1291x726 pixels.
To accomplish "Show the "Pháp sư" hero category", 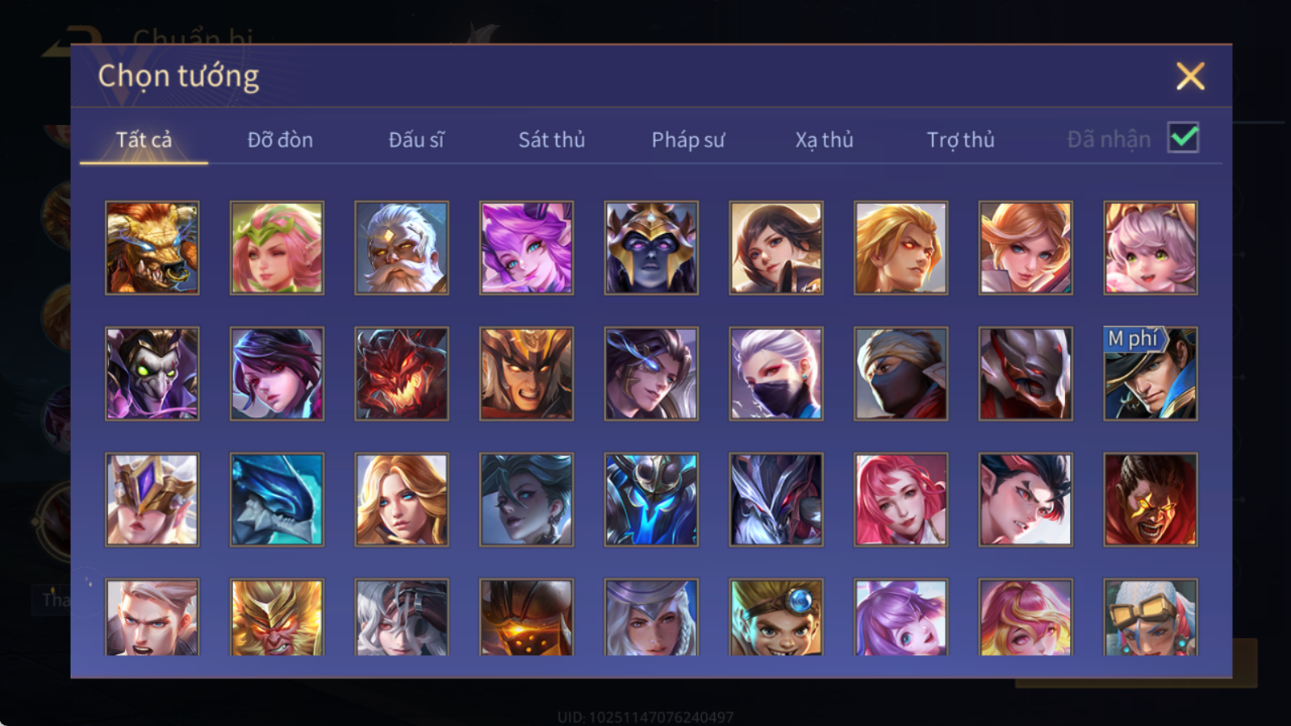I will 688,140.
